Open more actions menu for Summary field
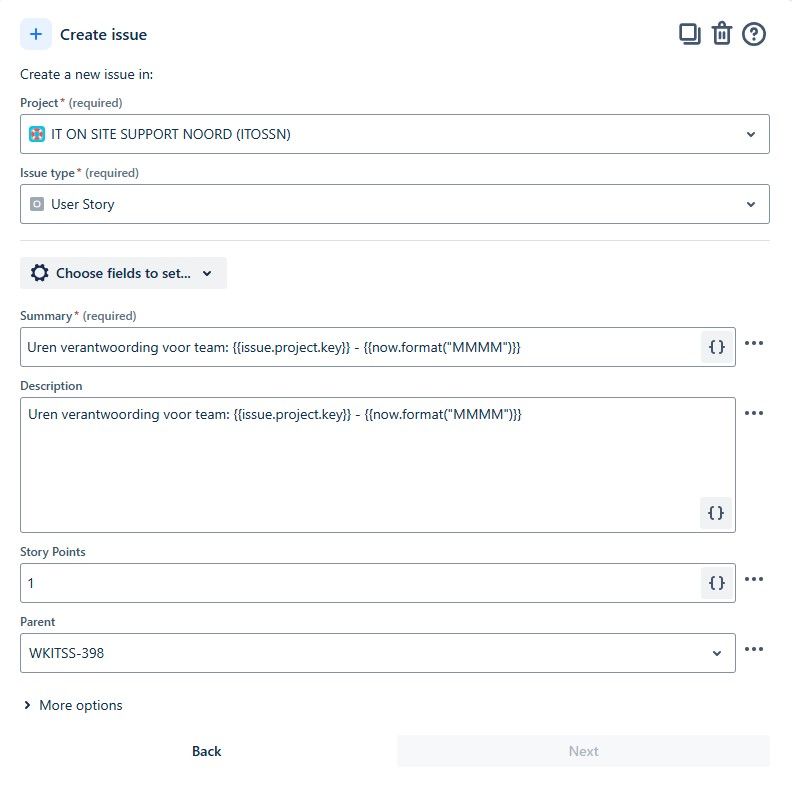 click(x=754, y=343)
